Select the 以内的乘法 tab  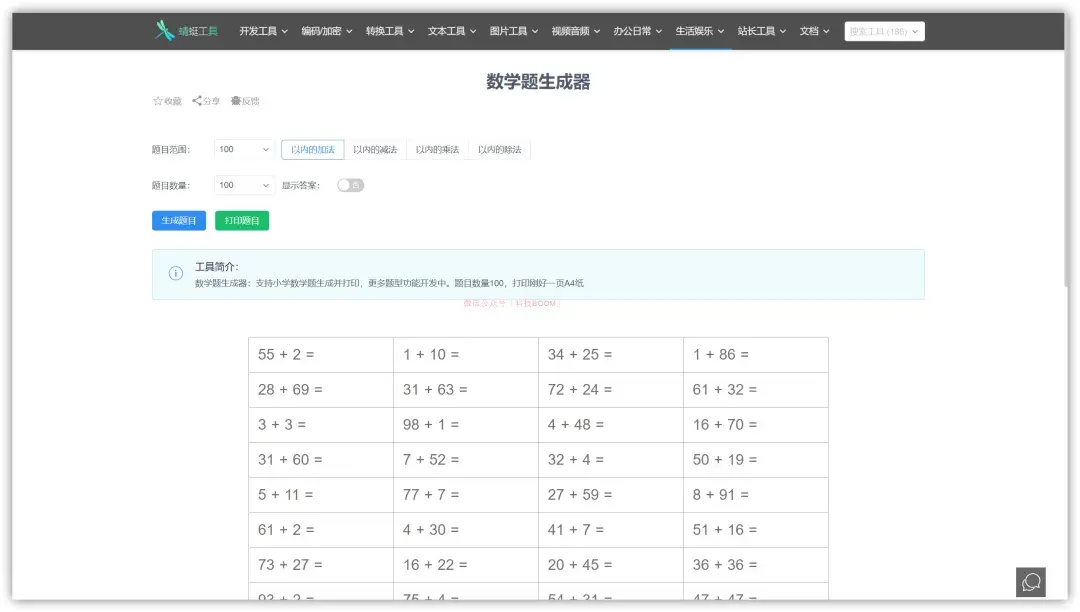coord(437,149)
